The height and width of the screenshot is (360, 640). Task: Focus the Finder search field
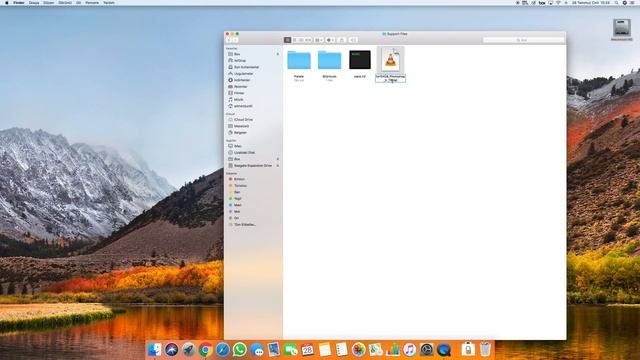click(x=523, y=40)
